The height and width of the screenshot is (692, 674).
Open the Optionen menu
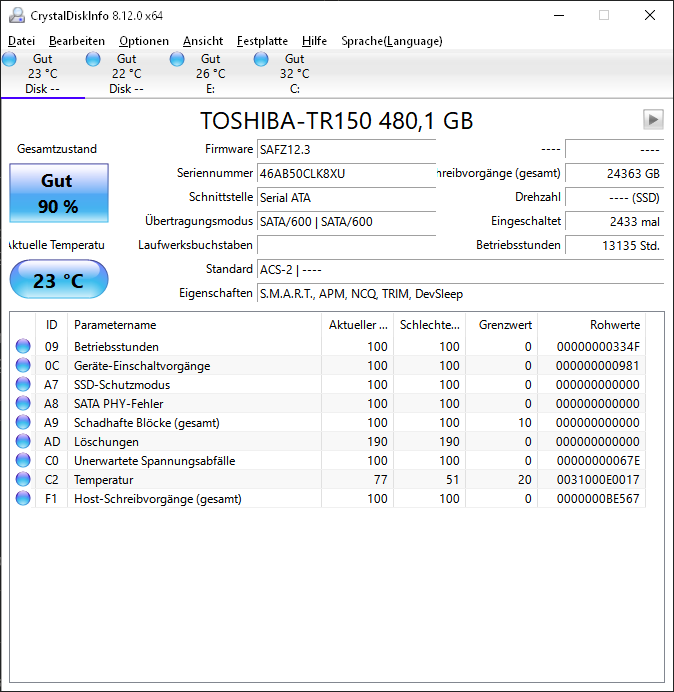144,41
